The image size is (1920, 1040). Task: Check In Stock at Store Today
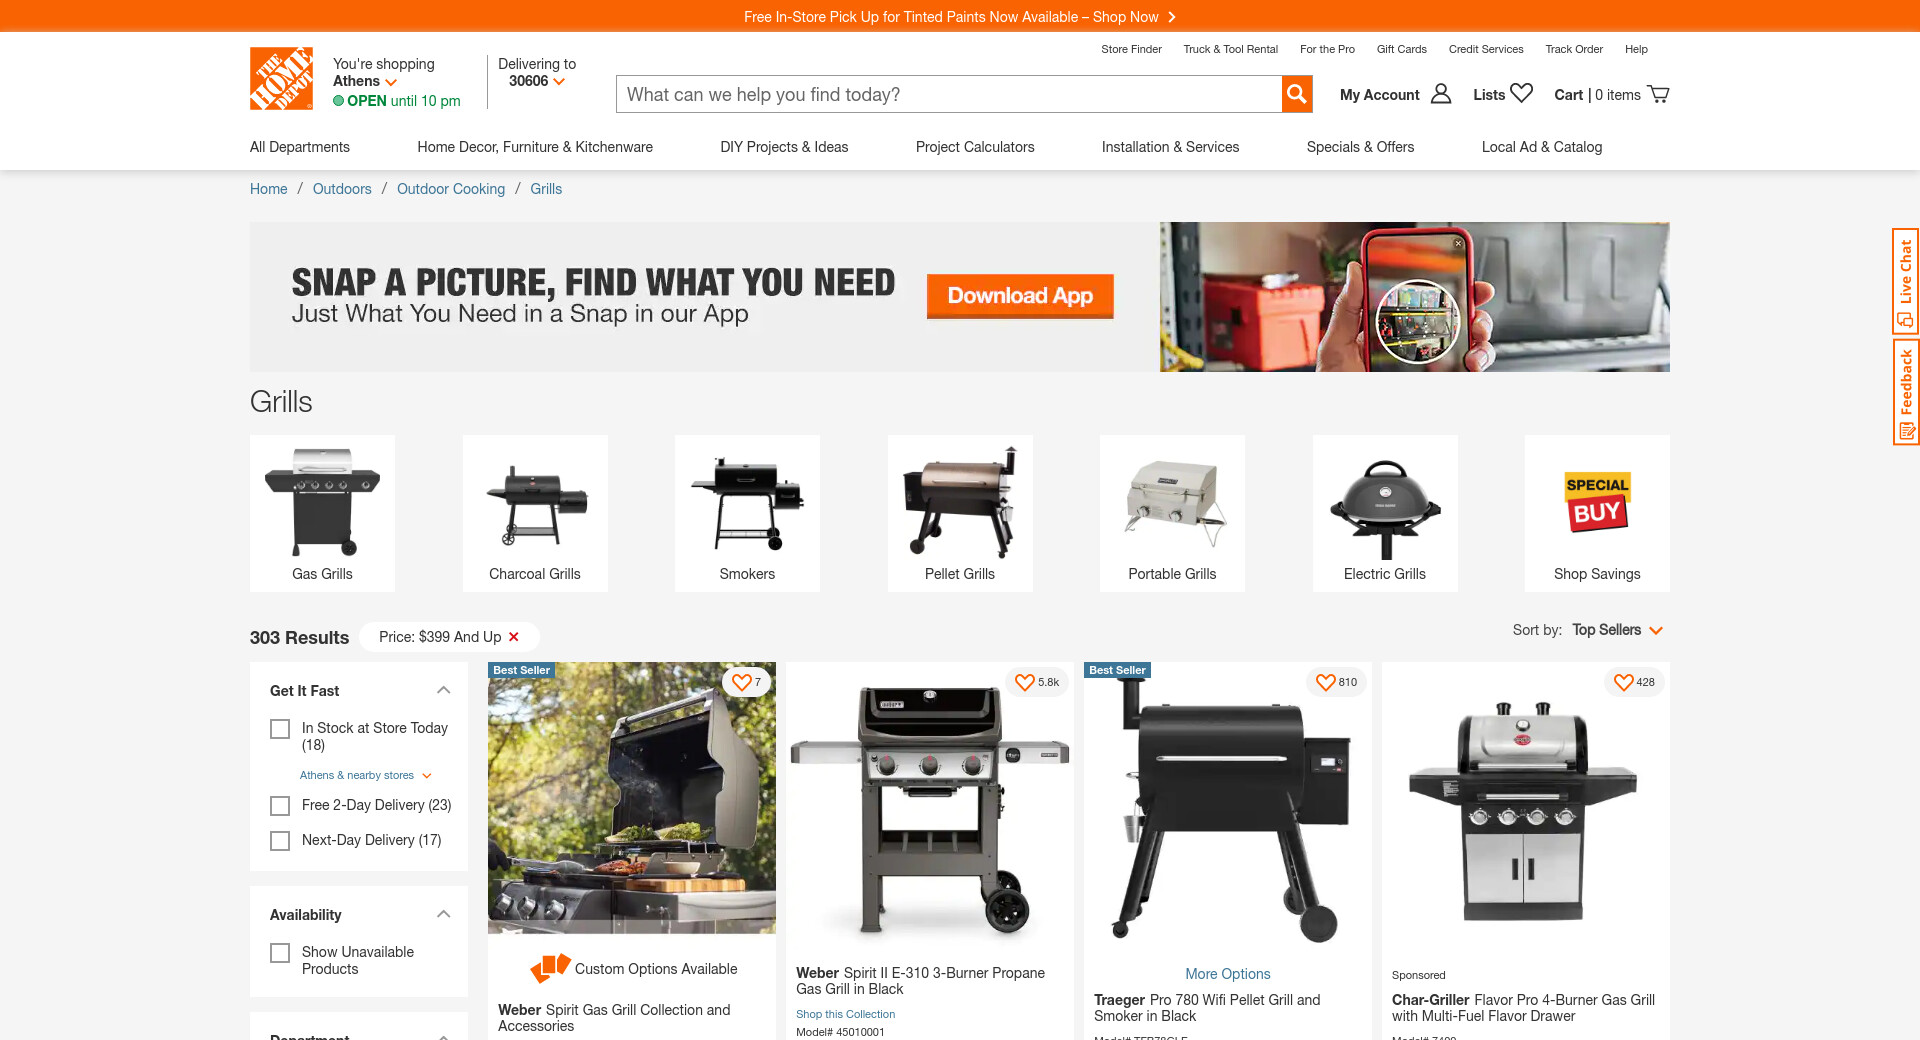pos(280,729)
